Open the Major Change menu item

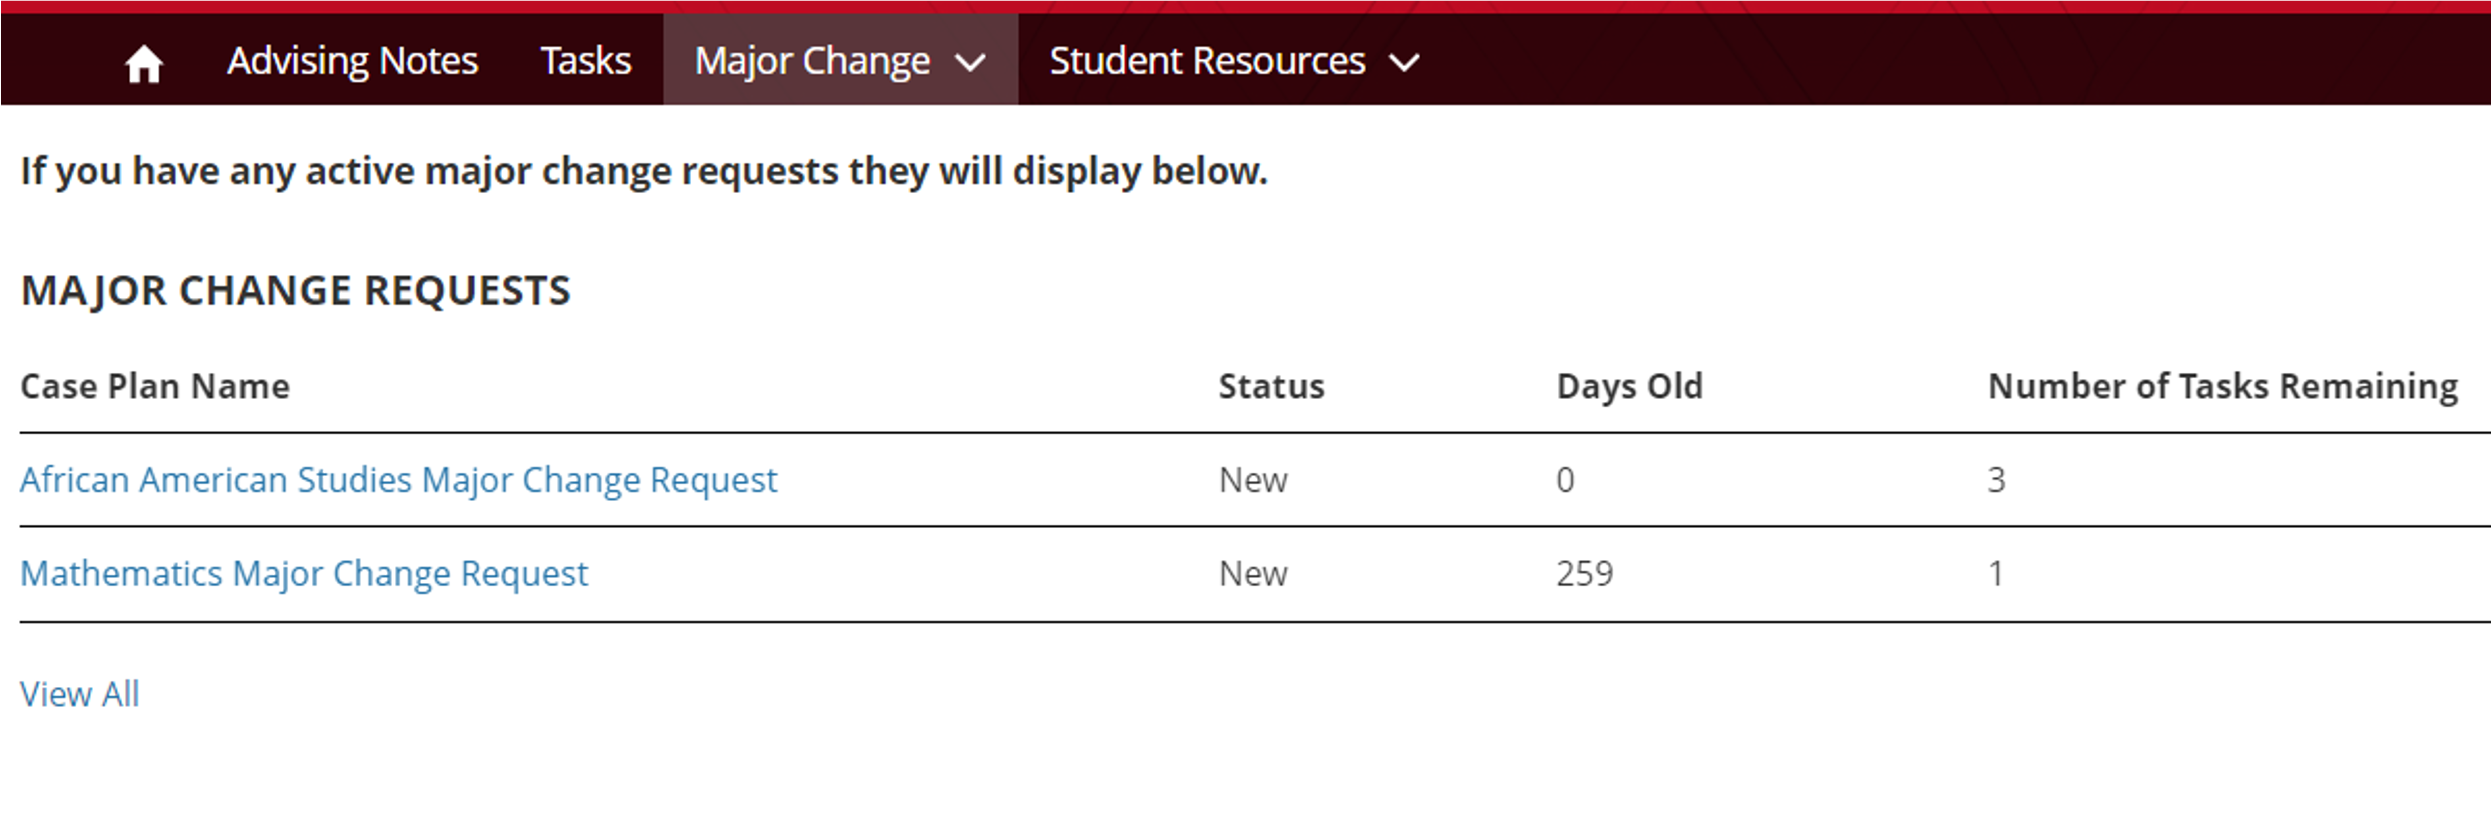(x=810, y=60)
